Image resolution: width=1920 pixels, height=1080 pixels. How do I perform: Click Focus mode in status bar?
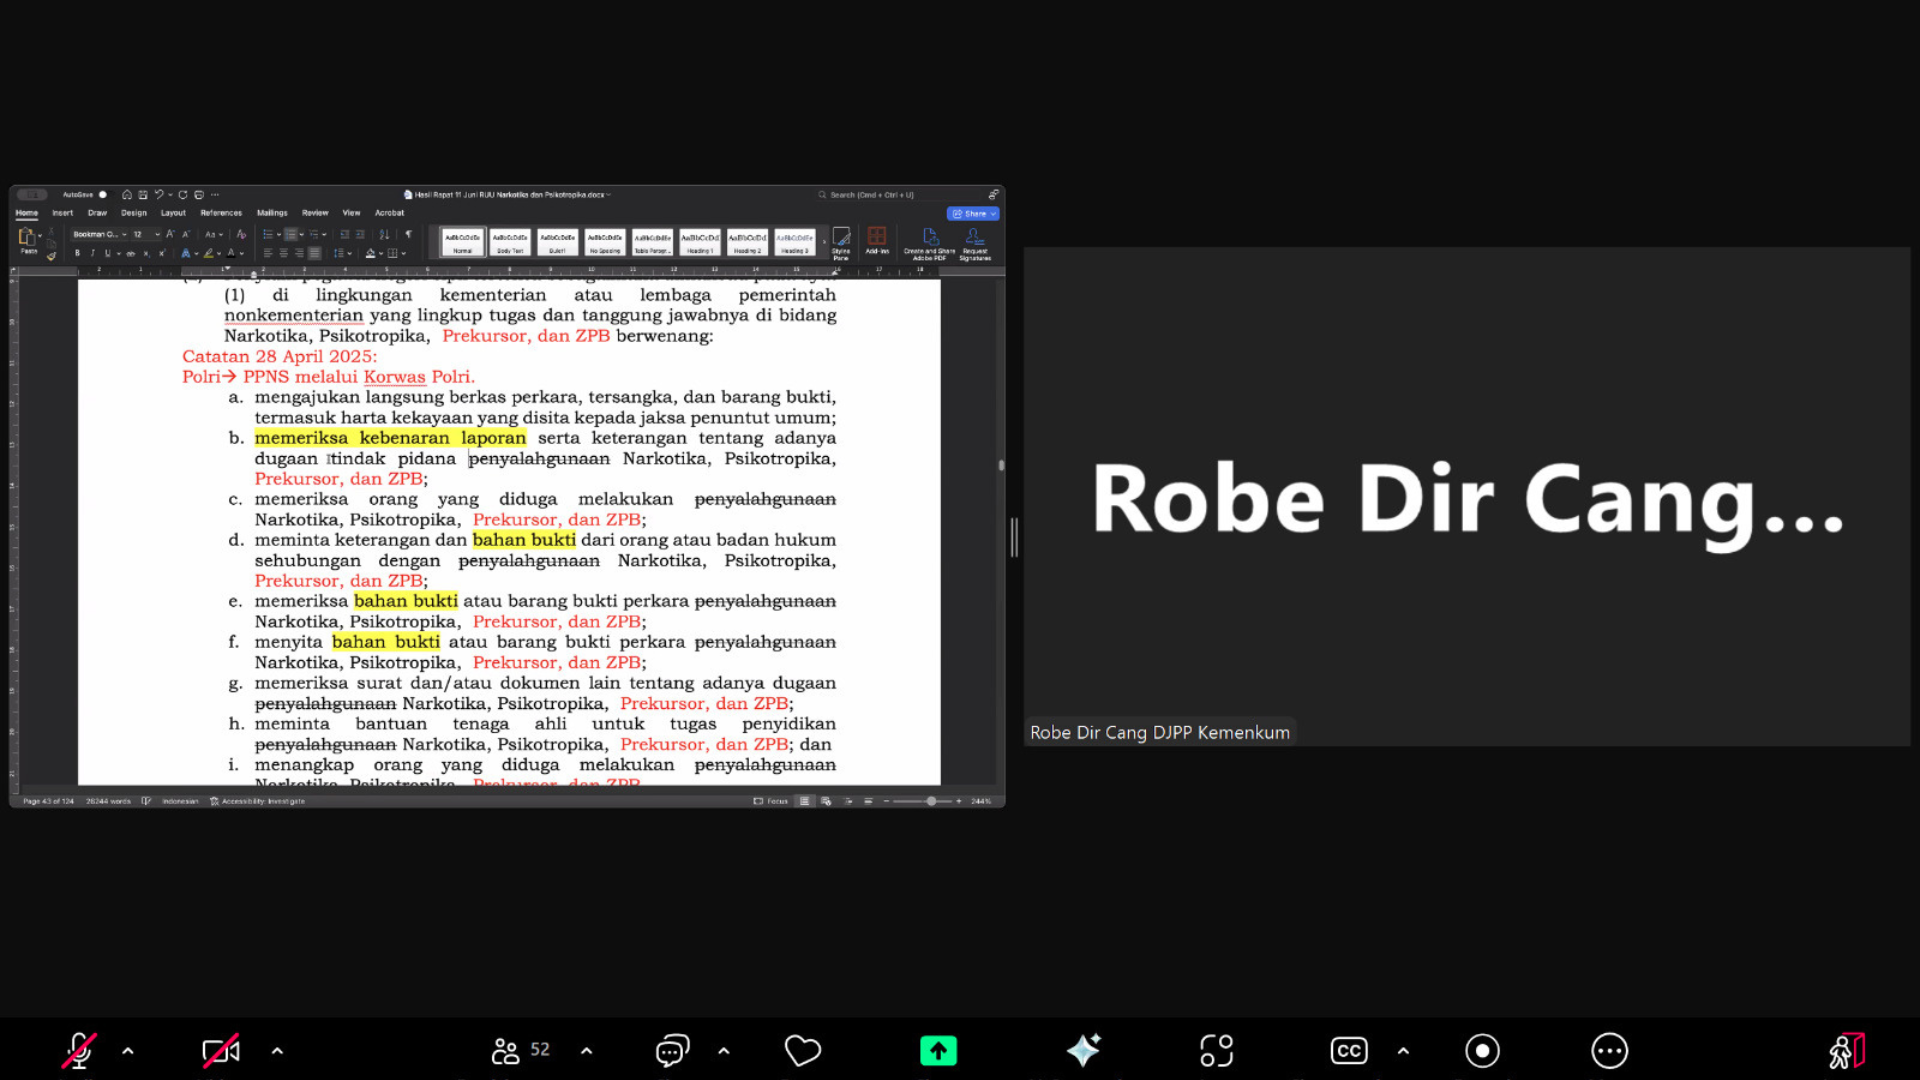point(771,801)
